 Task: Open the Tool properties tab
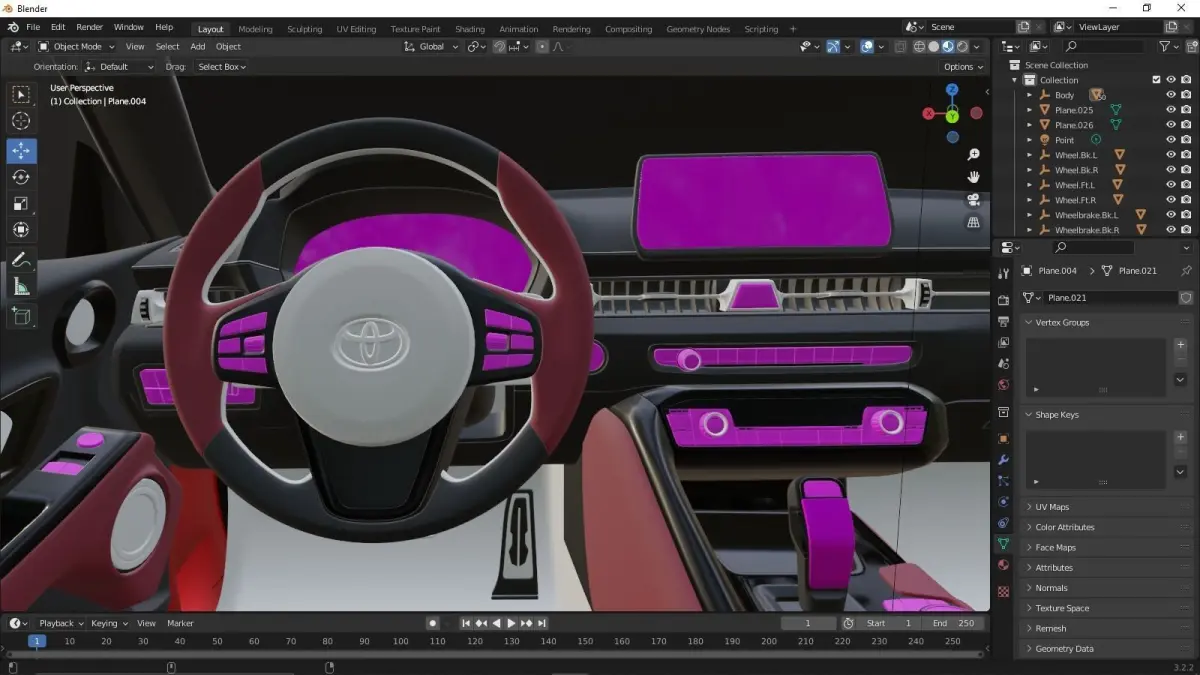1003,274
